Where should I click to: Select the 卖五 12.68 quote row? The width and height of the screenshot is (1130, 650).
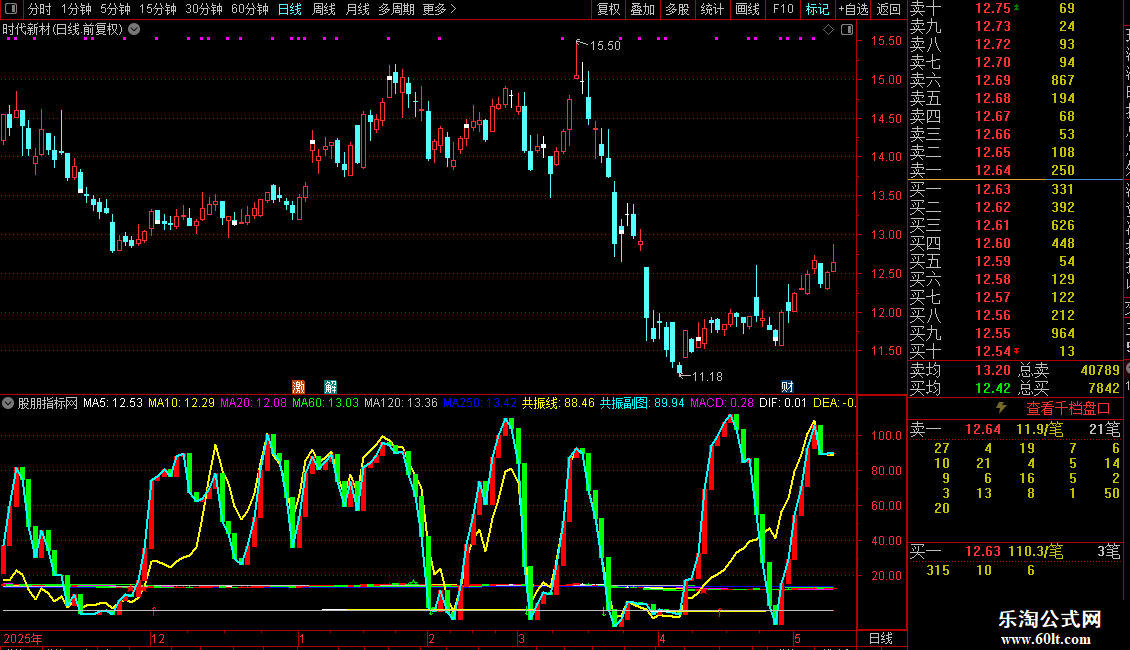[1016, 98]
